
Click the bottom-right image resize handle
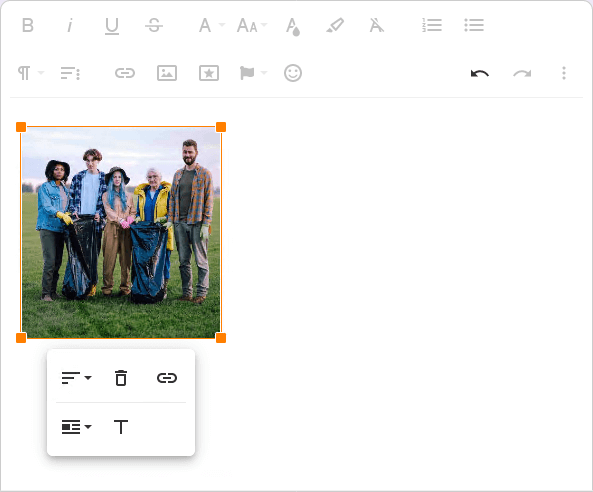tap(221, 338)
